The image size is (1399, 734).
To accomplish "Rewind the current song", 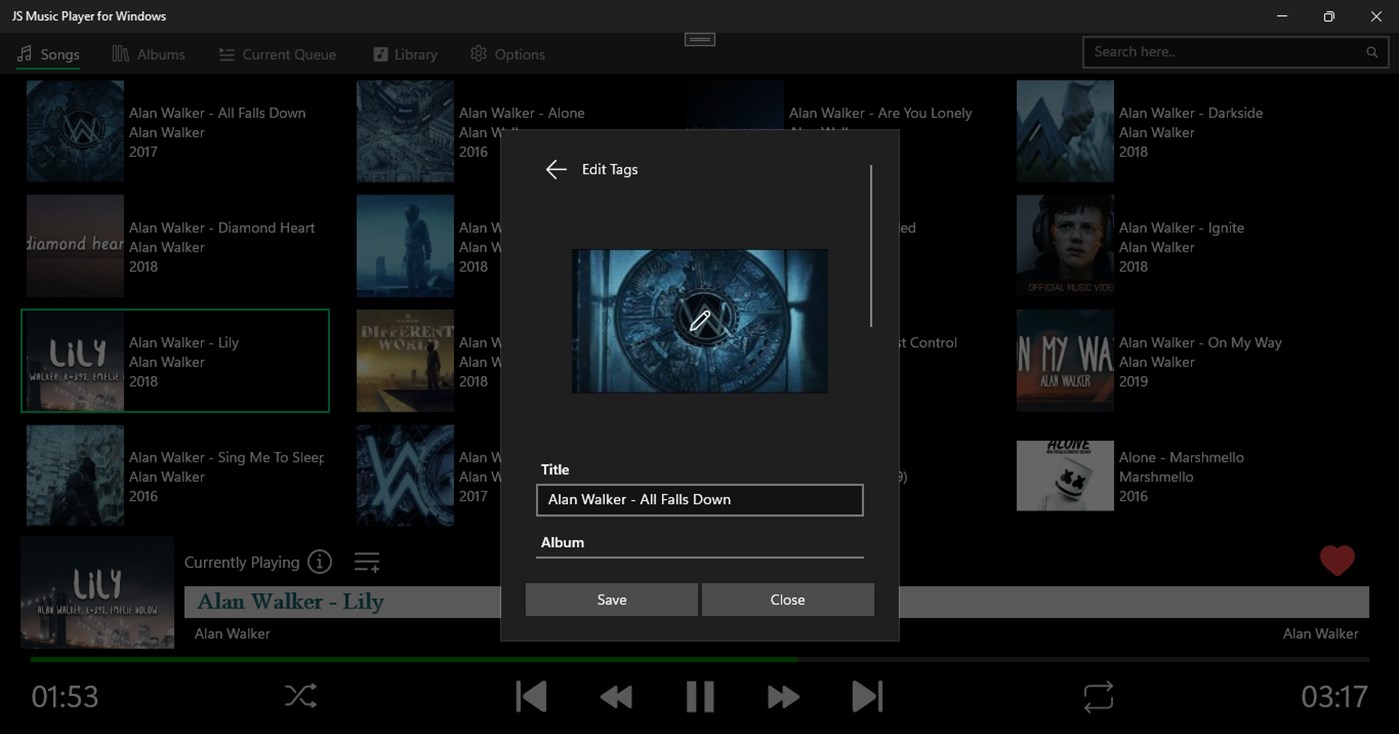I will pyautogui.click(x=615, y=695).
